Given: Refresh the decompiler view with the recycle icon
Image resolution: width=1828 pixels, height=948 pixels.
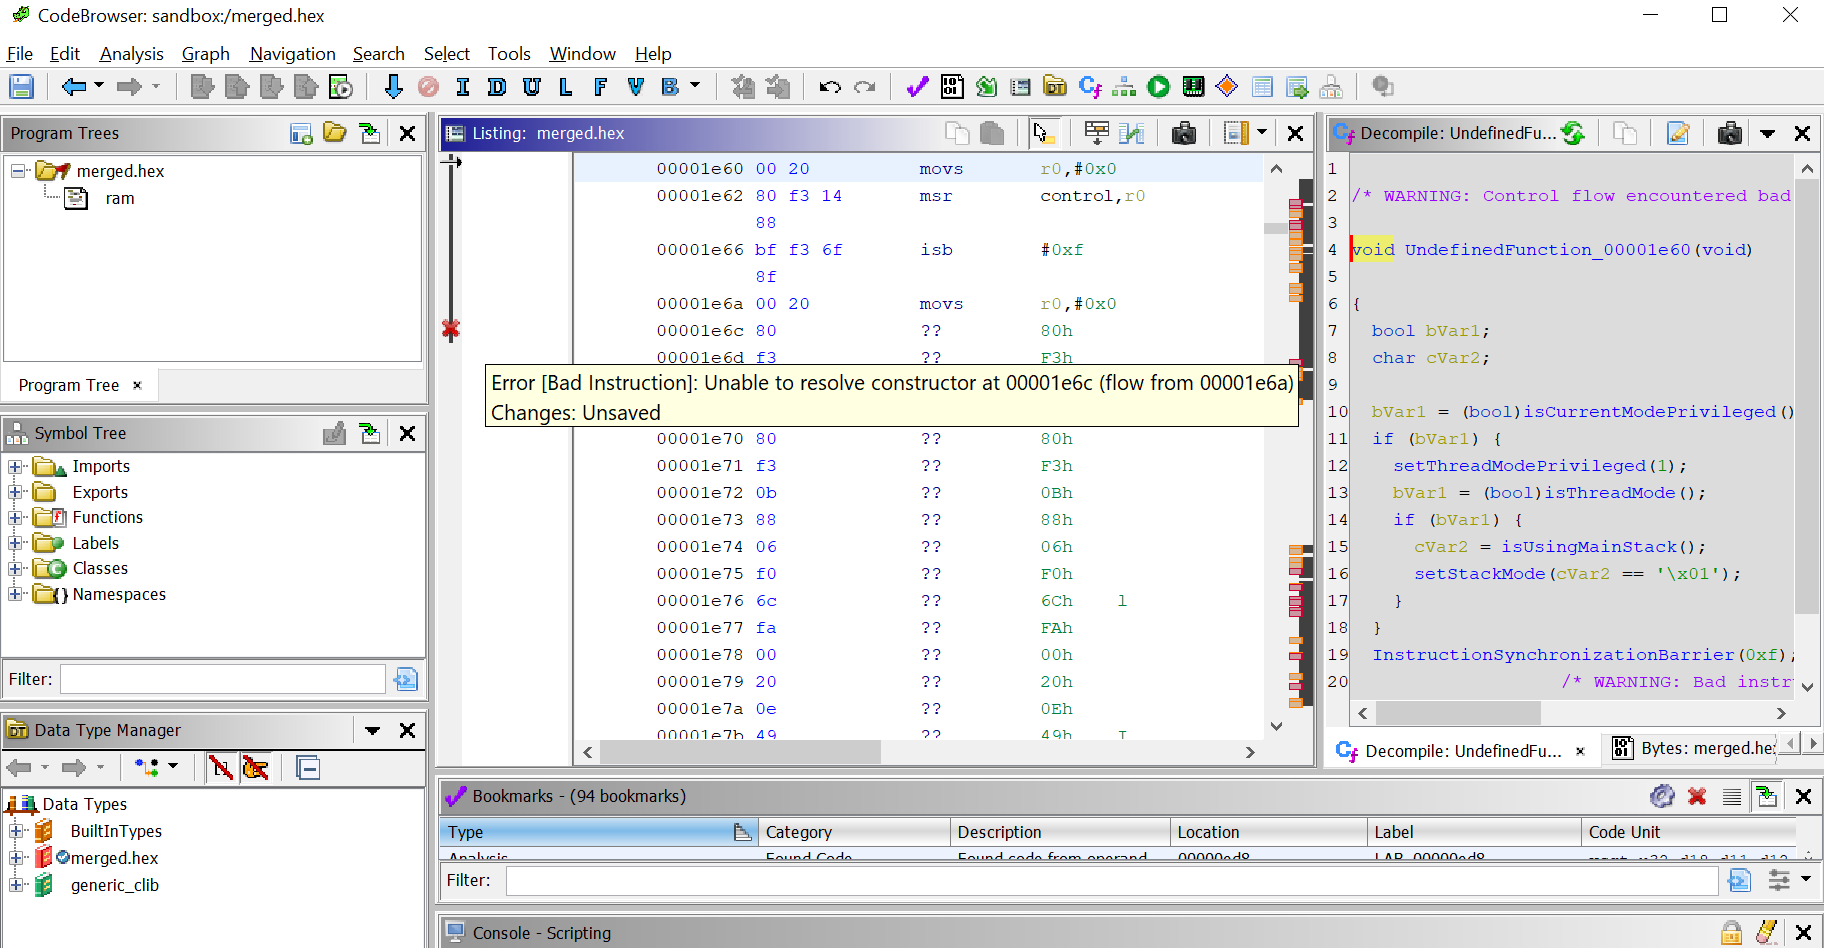Looking at the screenshot, I should [1573, 132].
